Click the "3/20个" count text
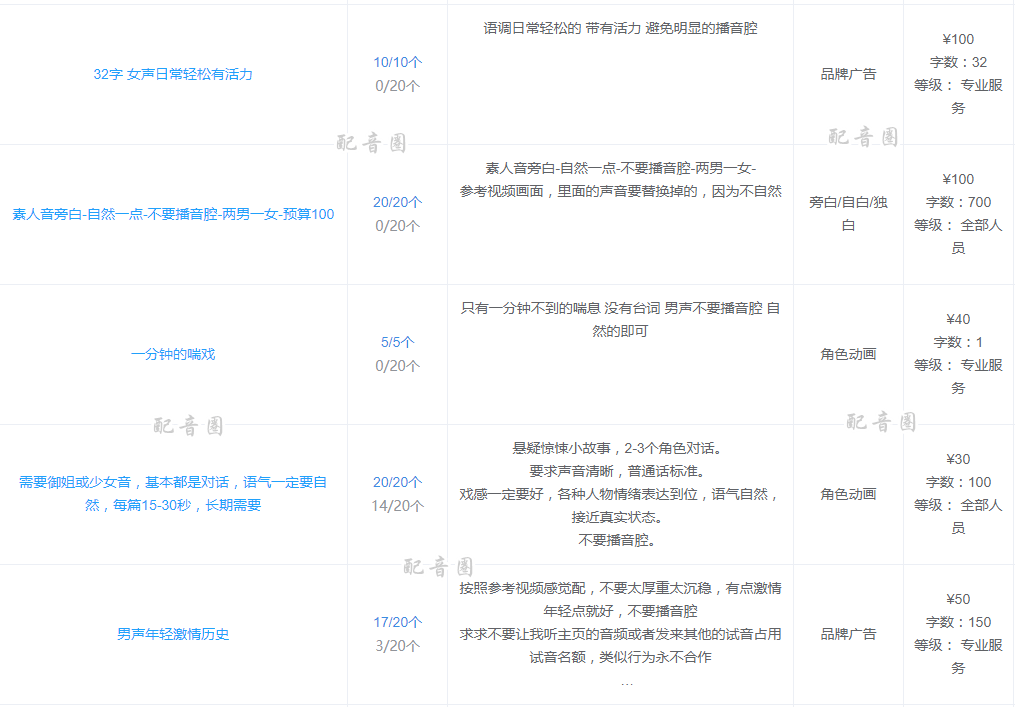1015x707 pixels. click(397, 646)
